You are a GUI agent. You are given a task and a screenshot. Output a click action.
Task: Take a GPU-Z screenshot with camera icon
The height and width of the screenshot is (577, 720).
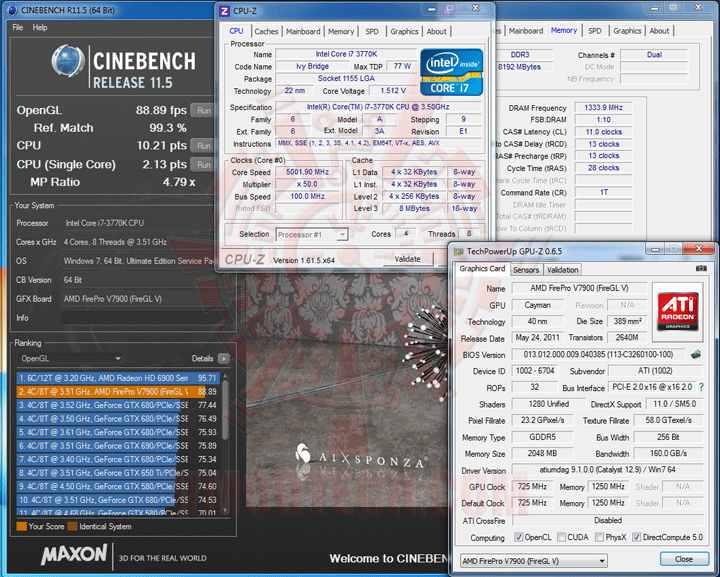click(701, 269)
